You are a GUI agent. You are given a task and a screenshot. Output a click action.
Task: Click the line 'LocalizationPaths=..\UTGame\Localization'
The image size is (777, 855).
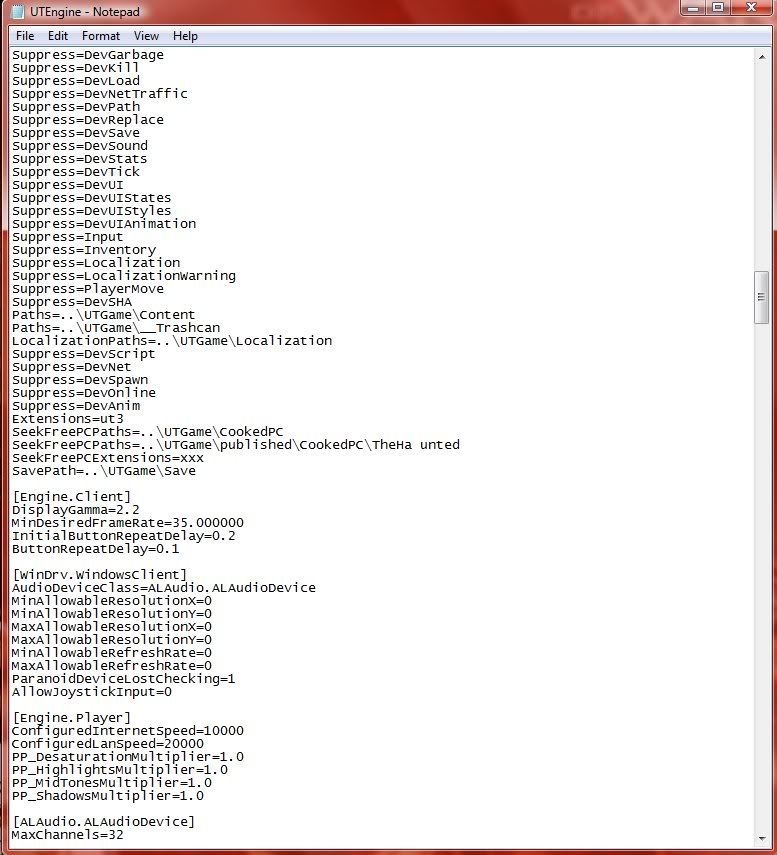click(x=172, y=341)
